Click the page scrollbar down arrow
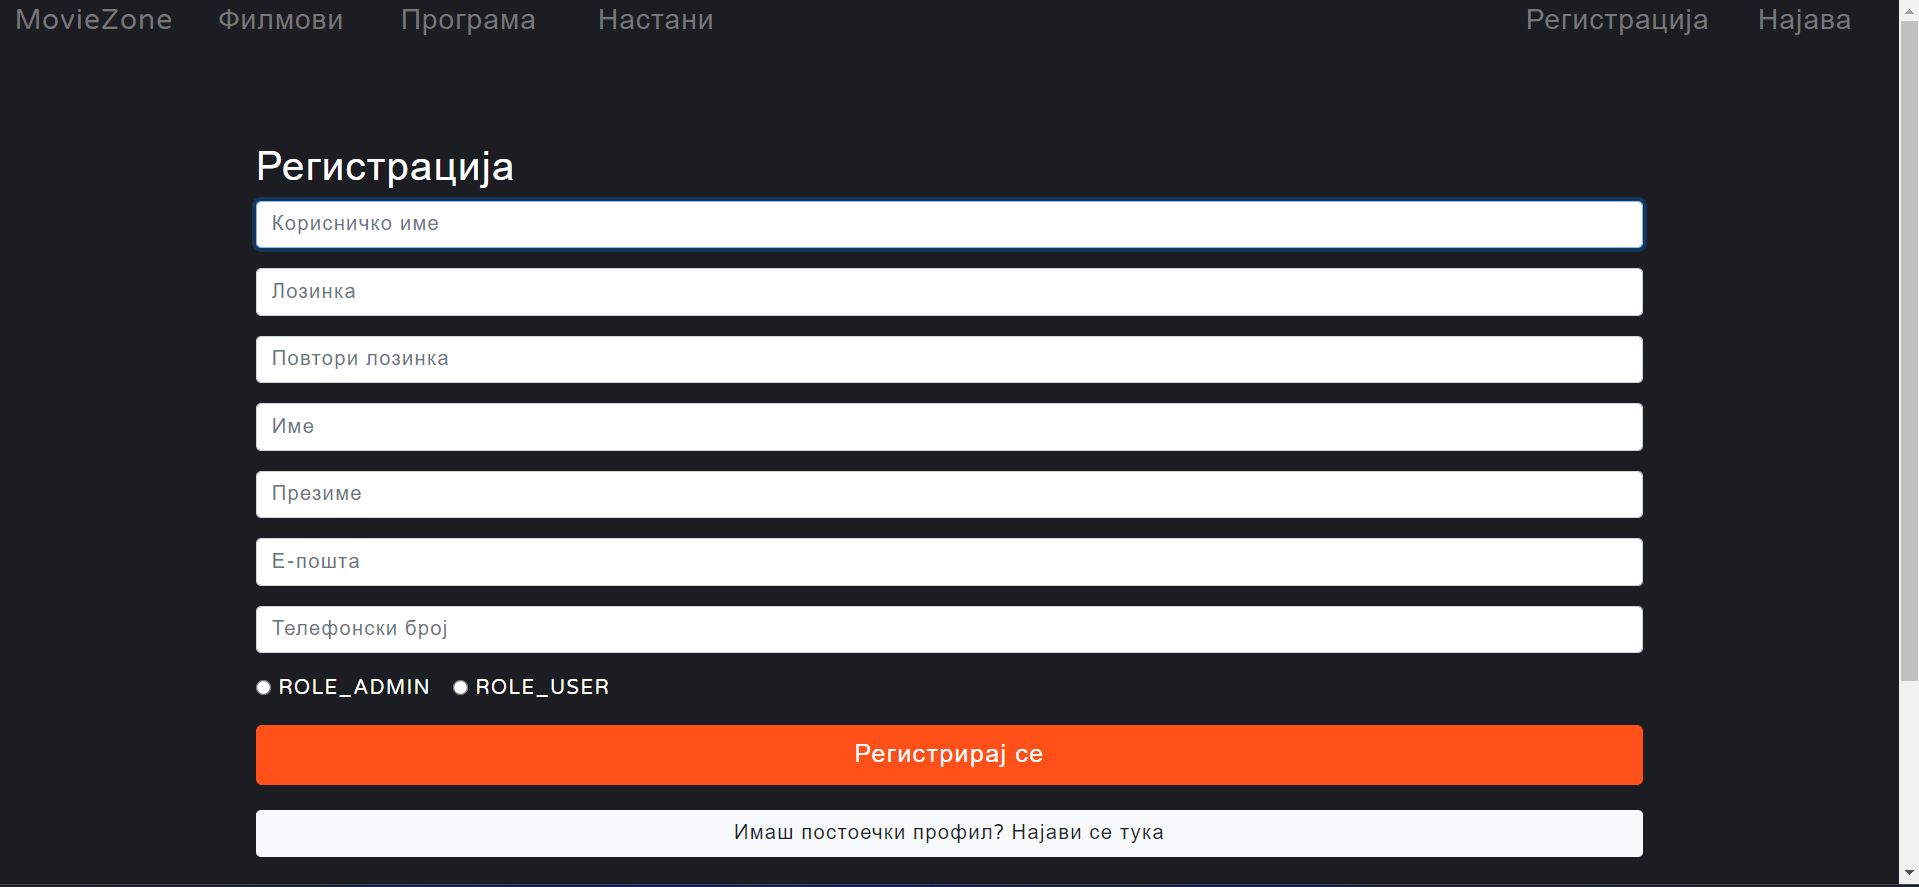This screenshot has height=887, width=1919. pyautogui.click(x=1909, y=875)
